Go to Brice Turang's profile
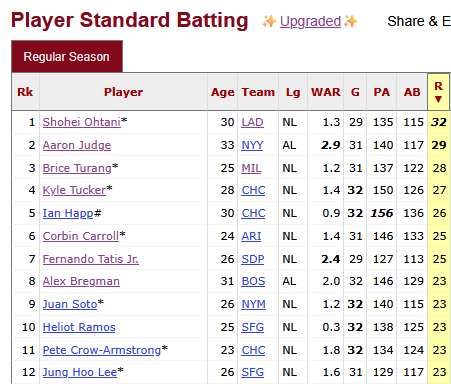451x384 pixels. (x=77, y=168)
